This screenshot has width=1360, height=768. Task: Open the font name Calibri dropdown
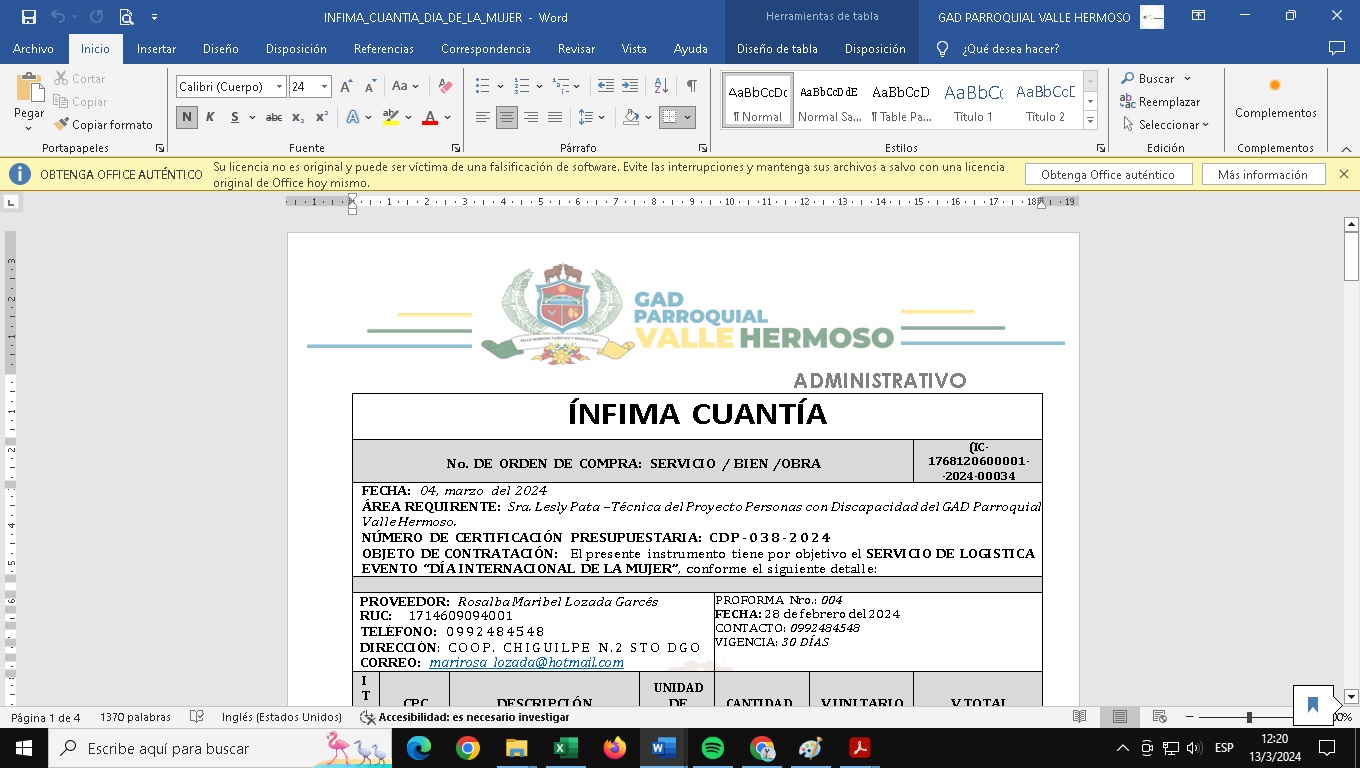[x=279, y=87]
